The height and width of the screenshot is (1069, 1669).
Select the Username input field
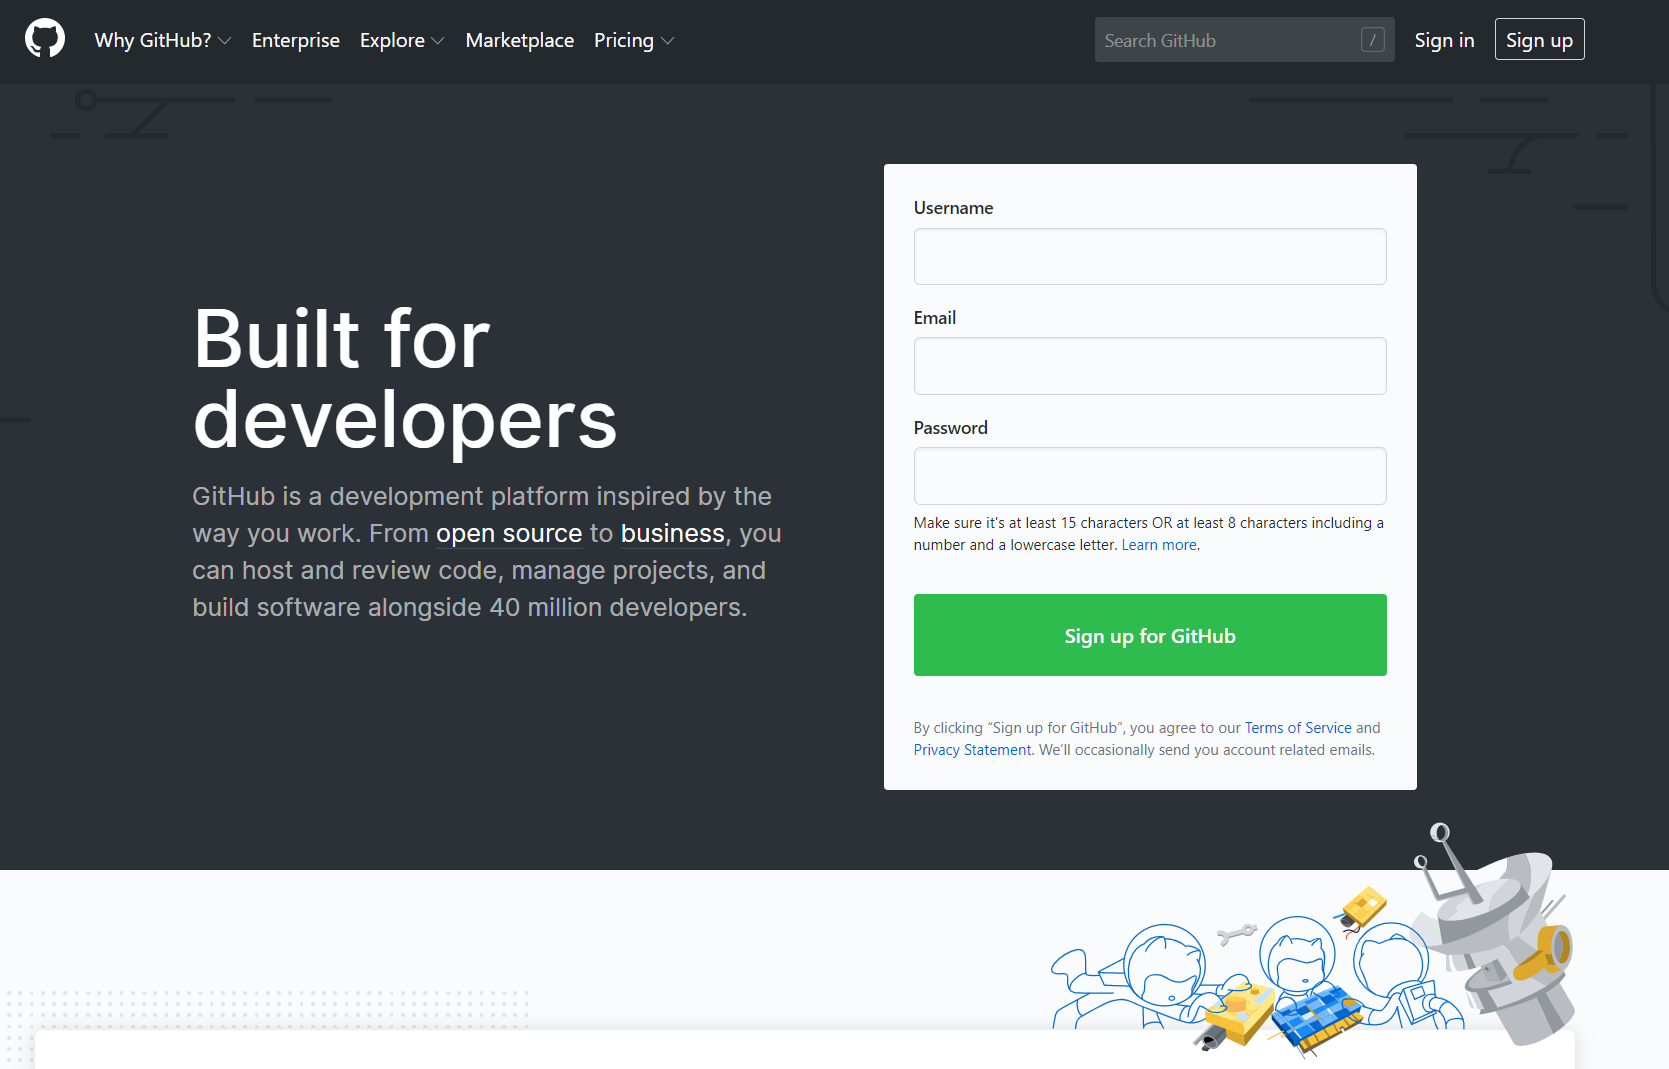(x=1150, y=256)
